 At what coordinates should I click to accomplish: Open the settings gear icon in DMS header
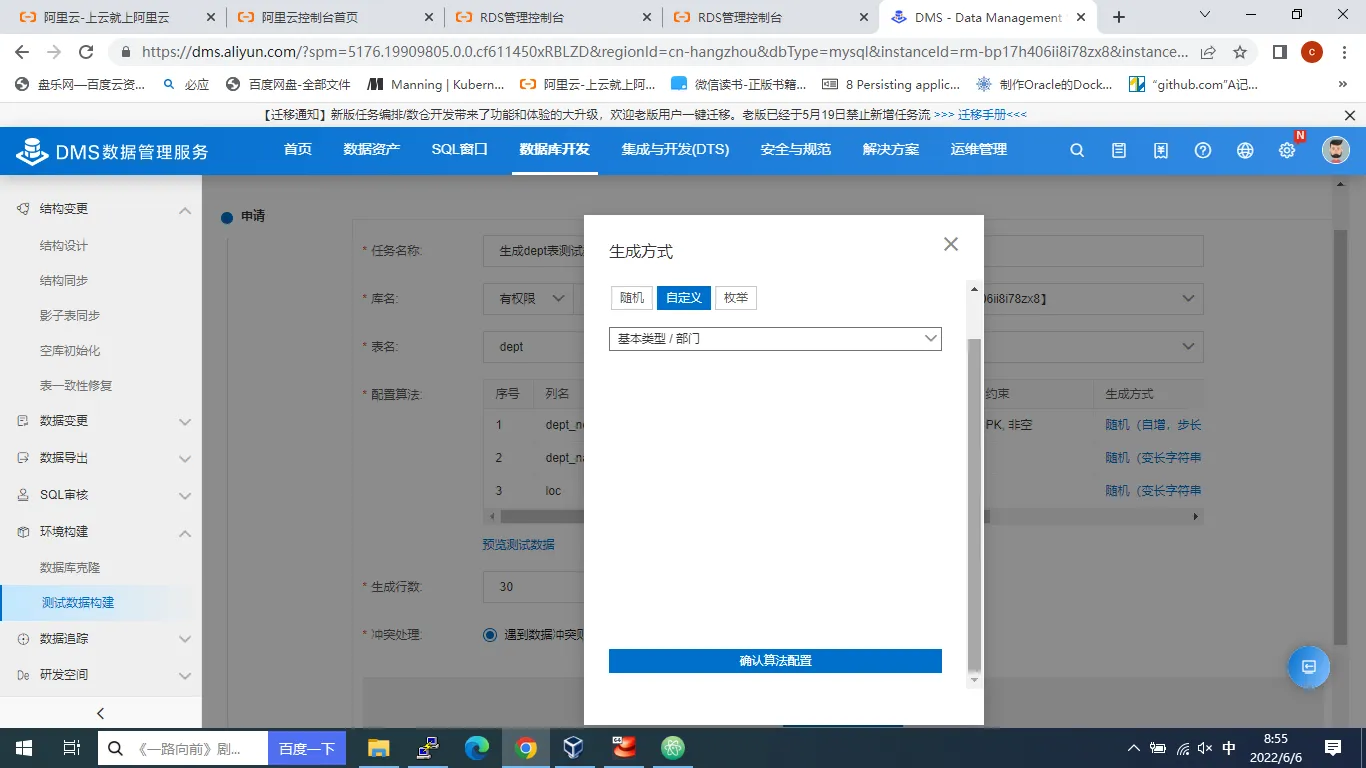pos(1287,150)
